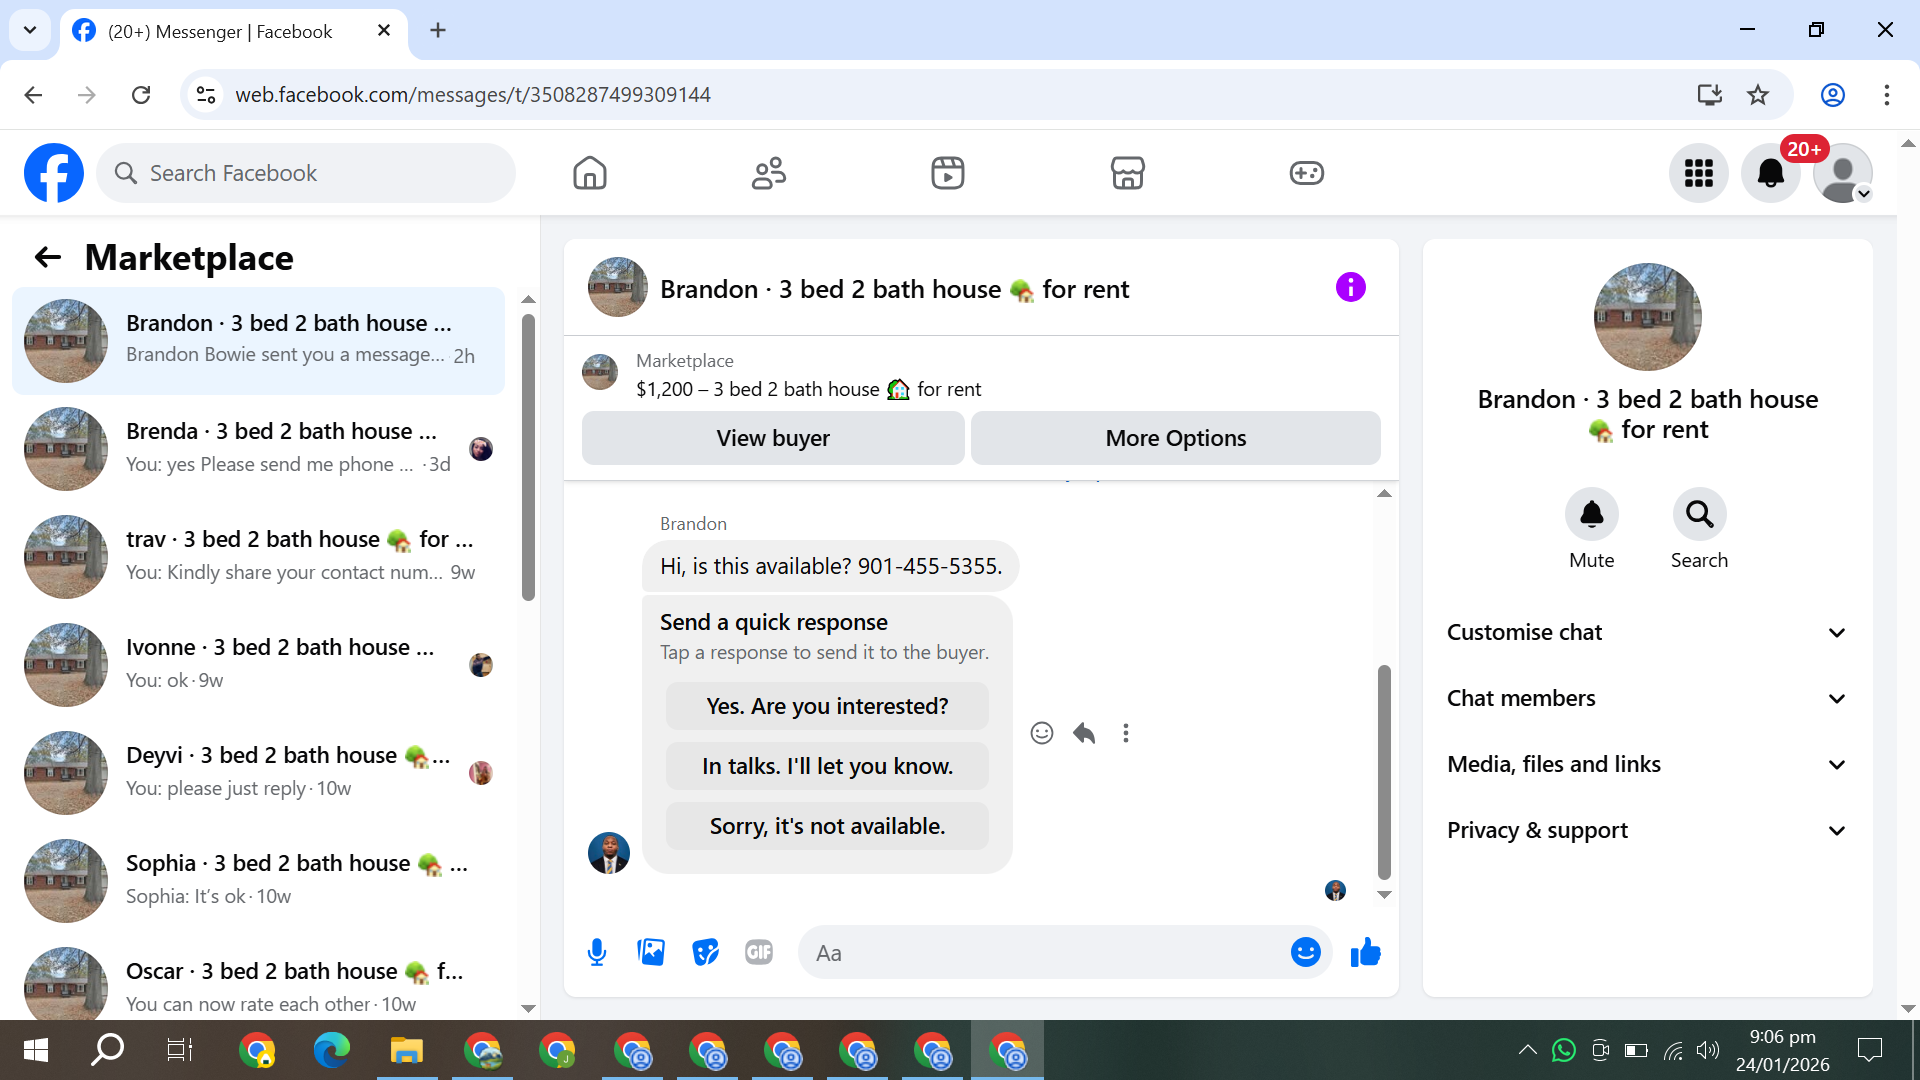Click the View buyer button
The height and width of the screenshot is (1080, 1920).
tap(773, 438)
